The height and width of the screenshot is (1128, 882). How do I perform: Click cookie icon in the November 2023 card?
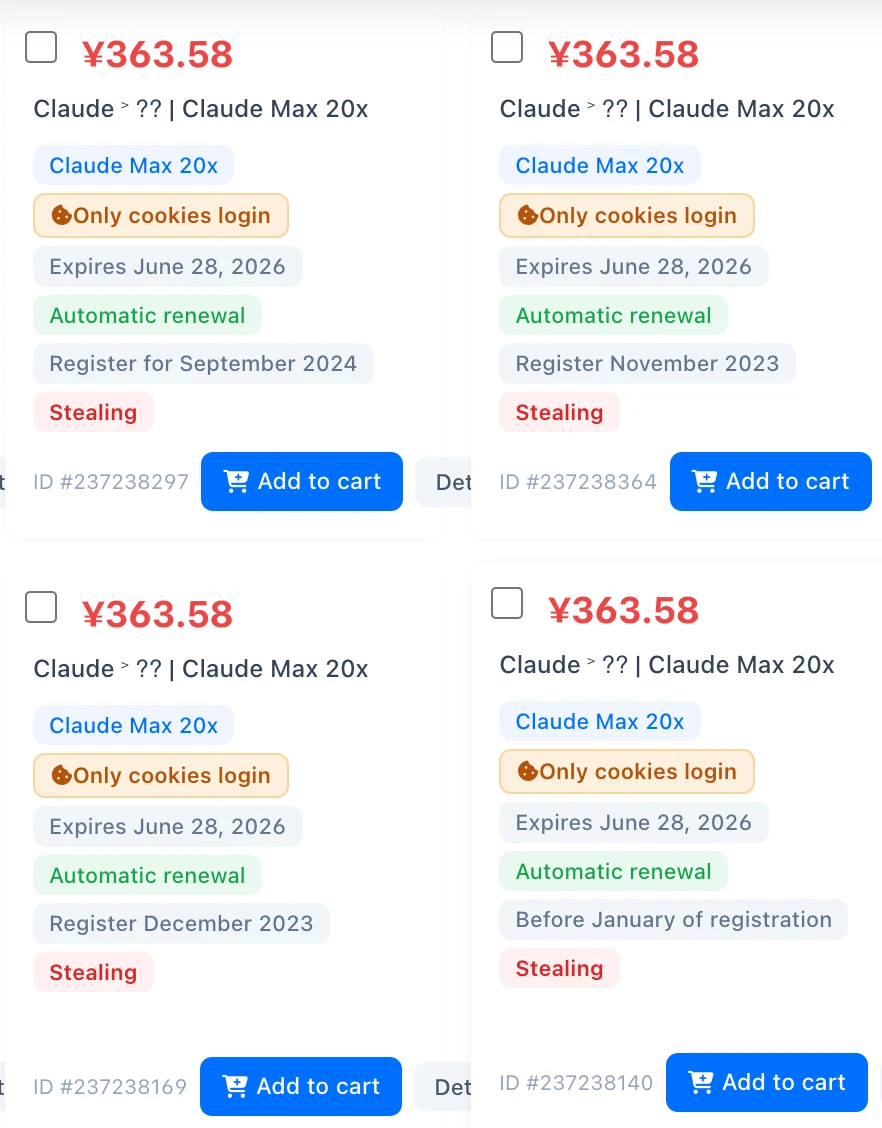[528, 215]
